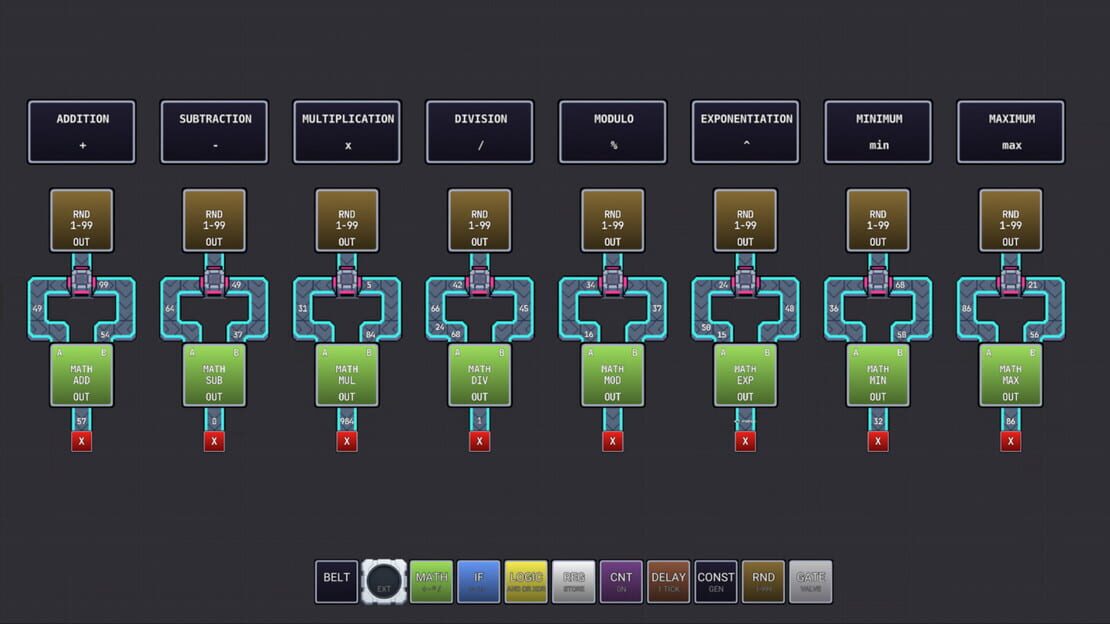Choose the purple CNT counter tool
1110x624 pixels.
pyautogui.click(x=621, y=582)
